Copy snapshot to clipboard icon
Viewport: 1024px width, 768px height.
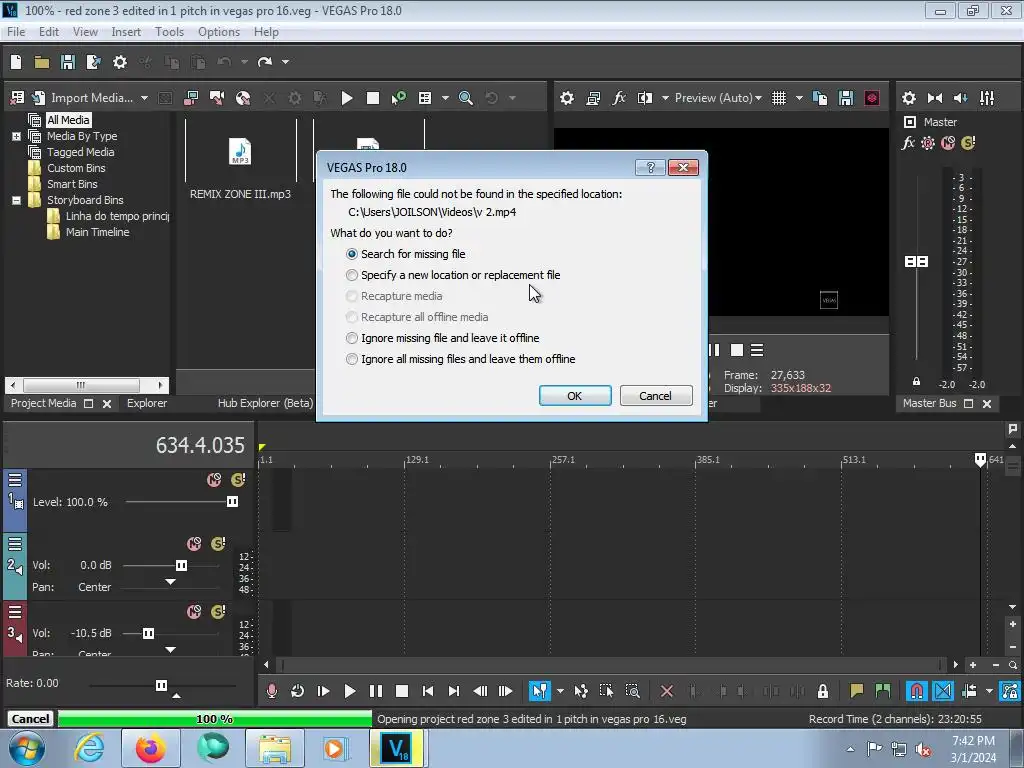pos(820,98)
